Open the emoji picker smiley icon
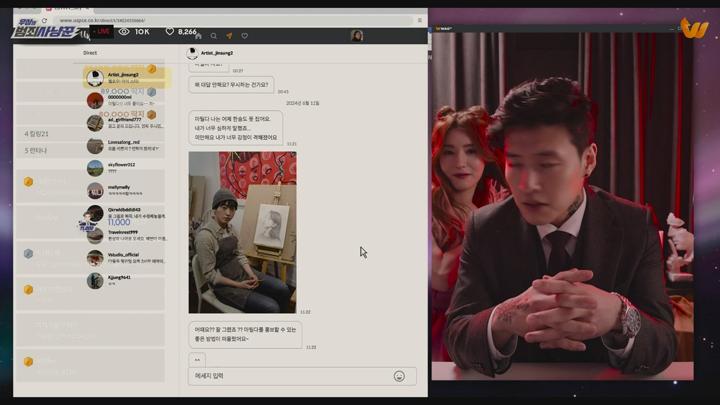Viewport: 720px width, 405px height. tap(399, 376)
